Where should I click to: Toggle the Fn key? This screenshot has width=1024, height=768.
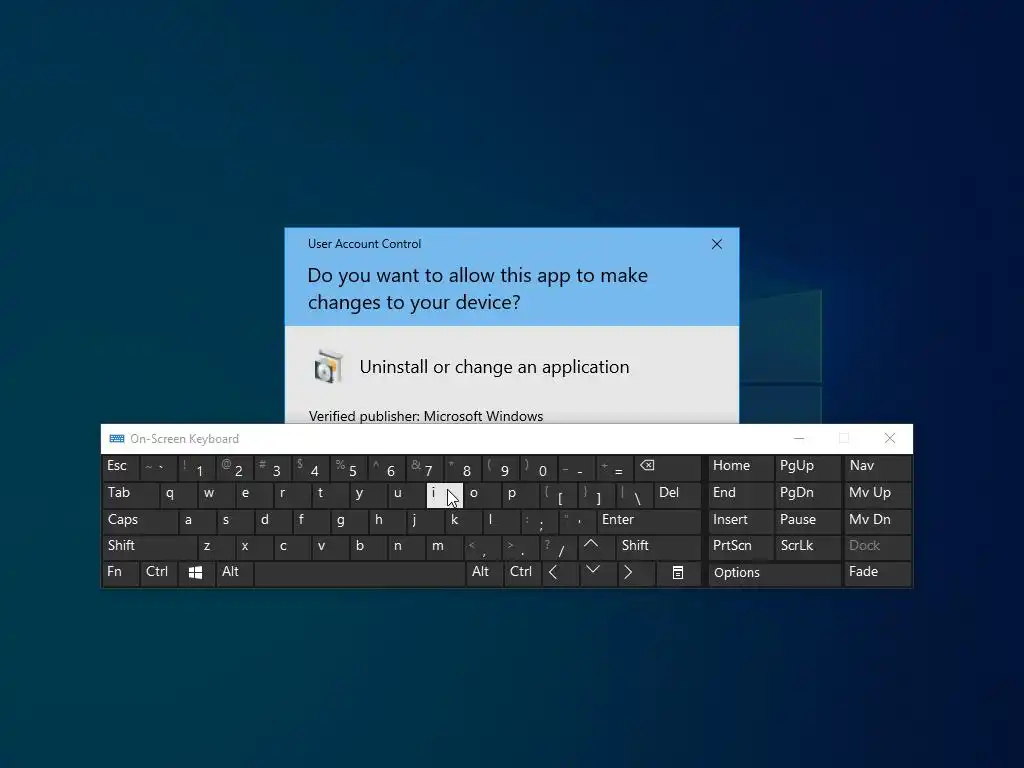[x=121, y=573]
